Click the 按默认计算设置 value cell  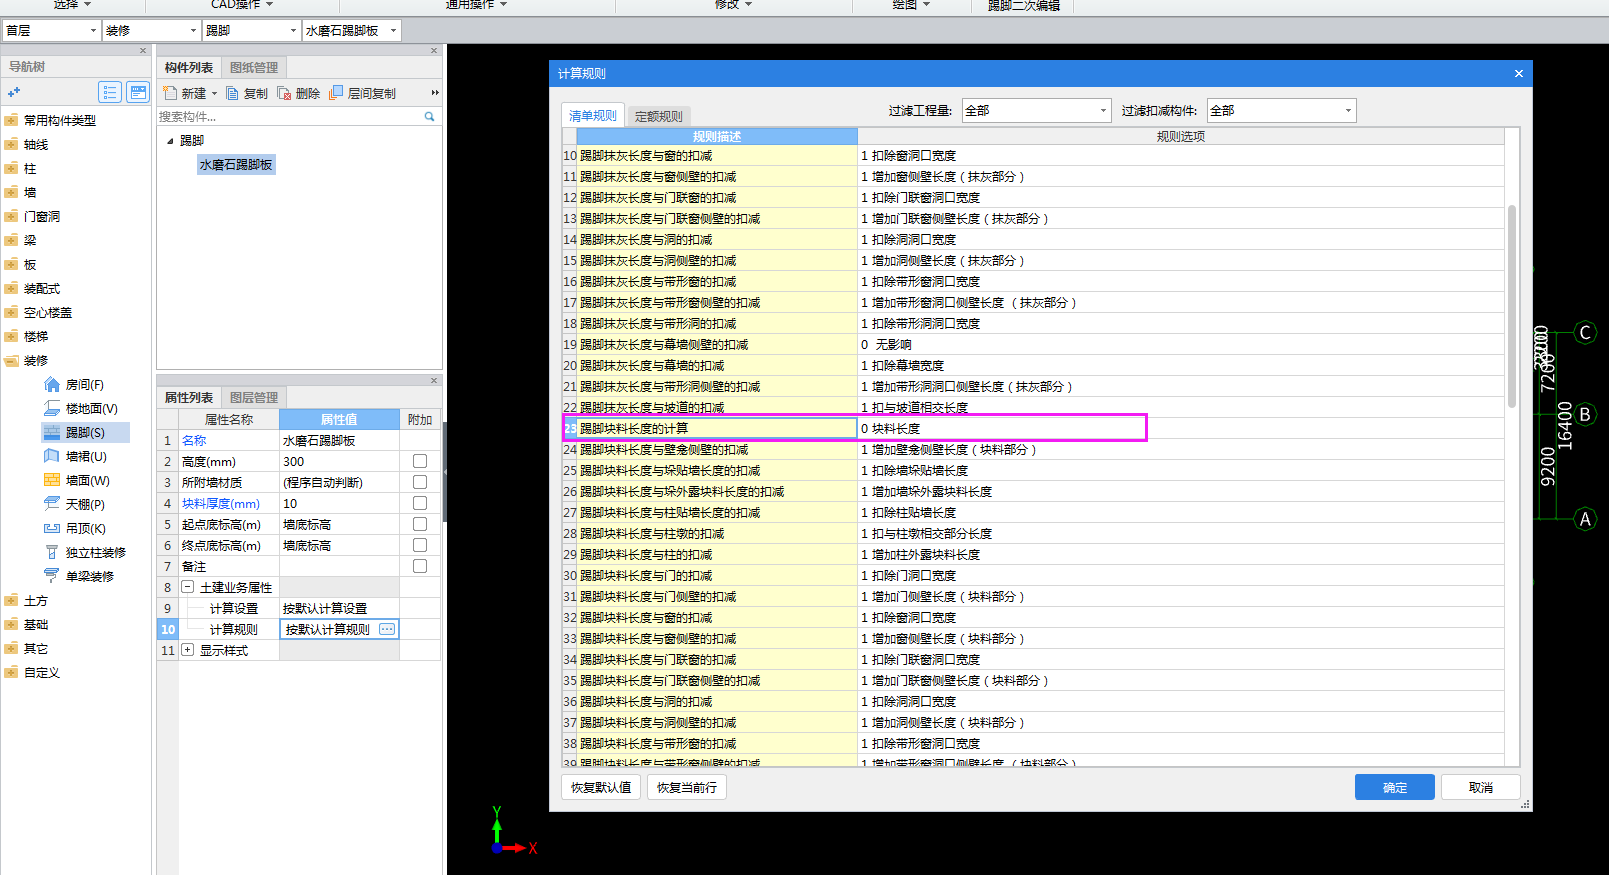(x=339, y=608)
